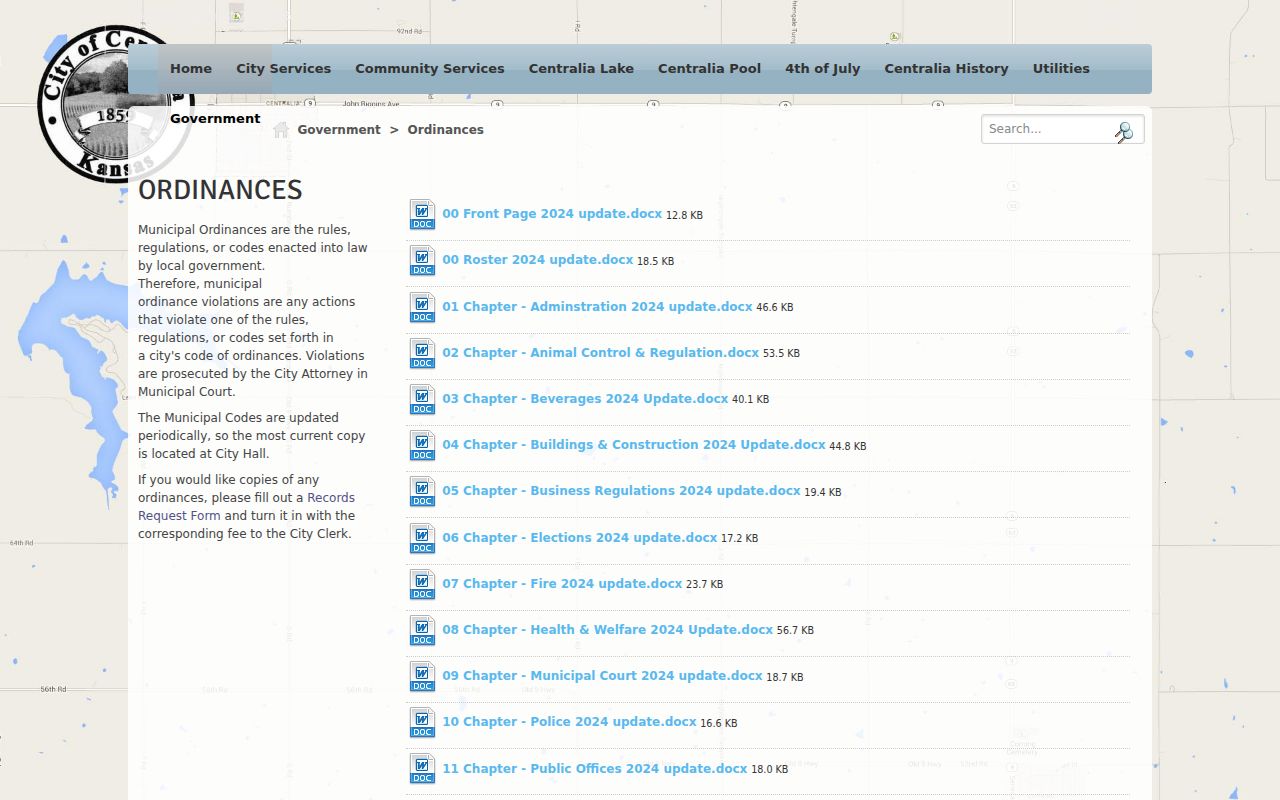Open the Records Request Form link

tap(246, 507)
